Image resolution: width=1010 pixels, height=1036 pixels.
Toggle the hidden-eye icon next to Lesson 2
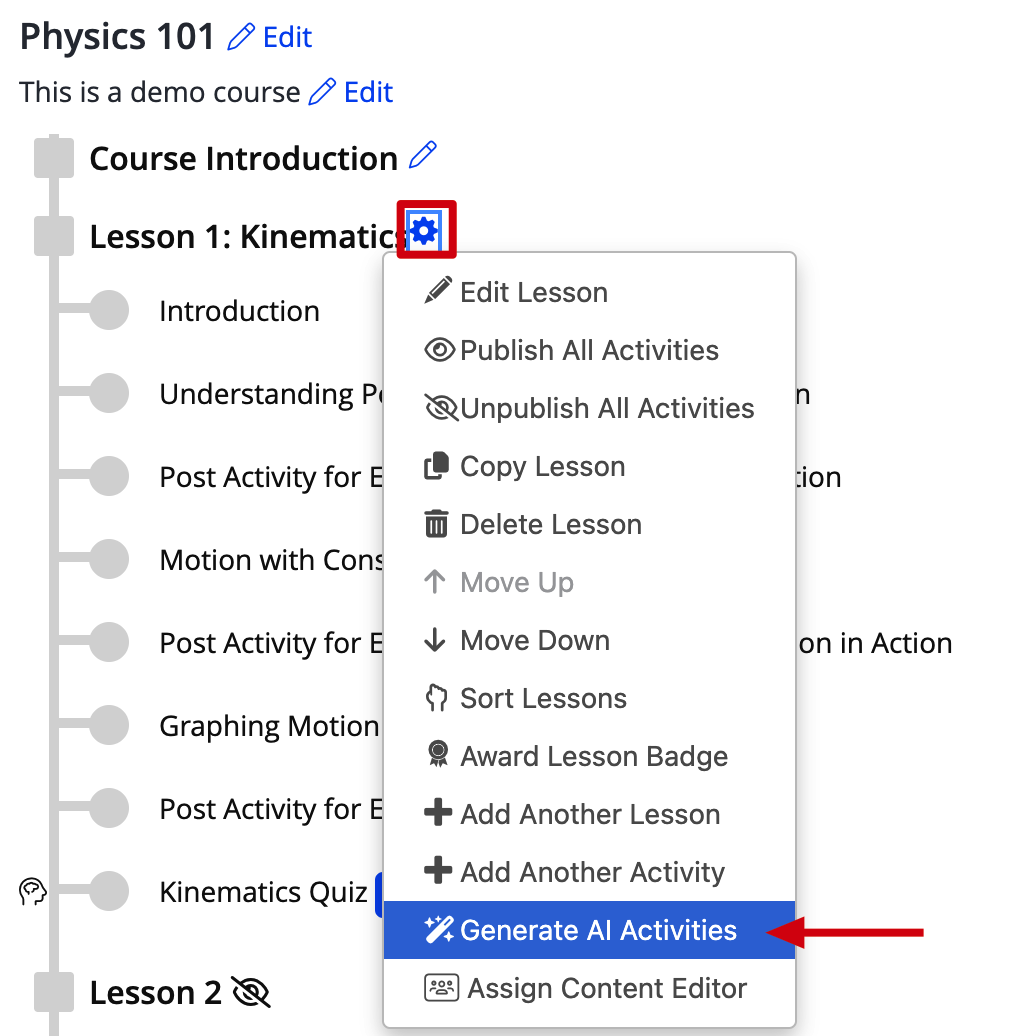coord(251,992)
